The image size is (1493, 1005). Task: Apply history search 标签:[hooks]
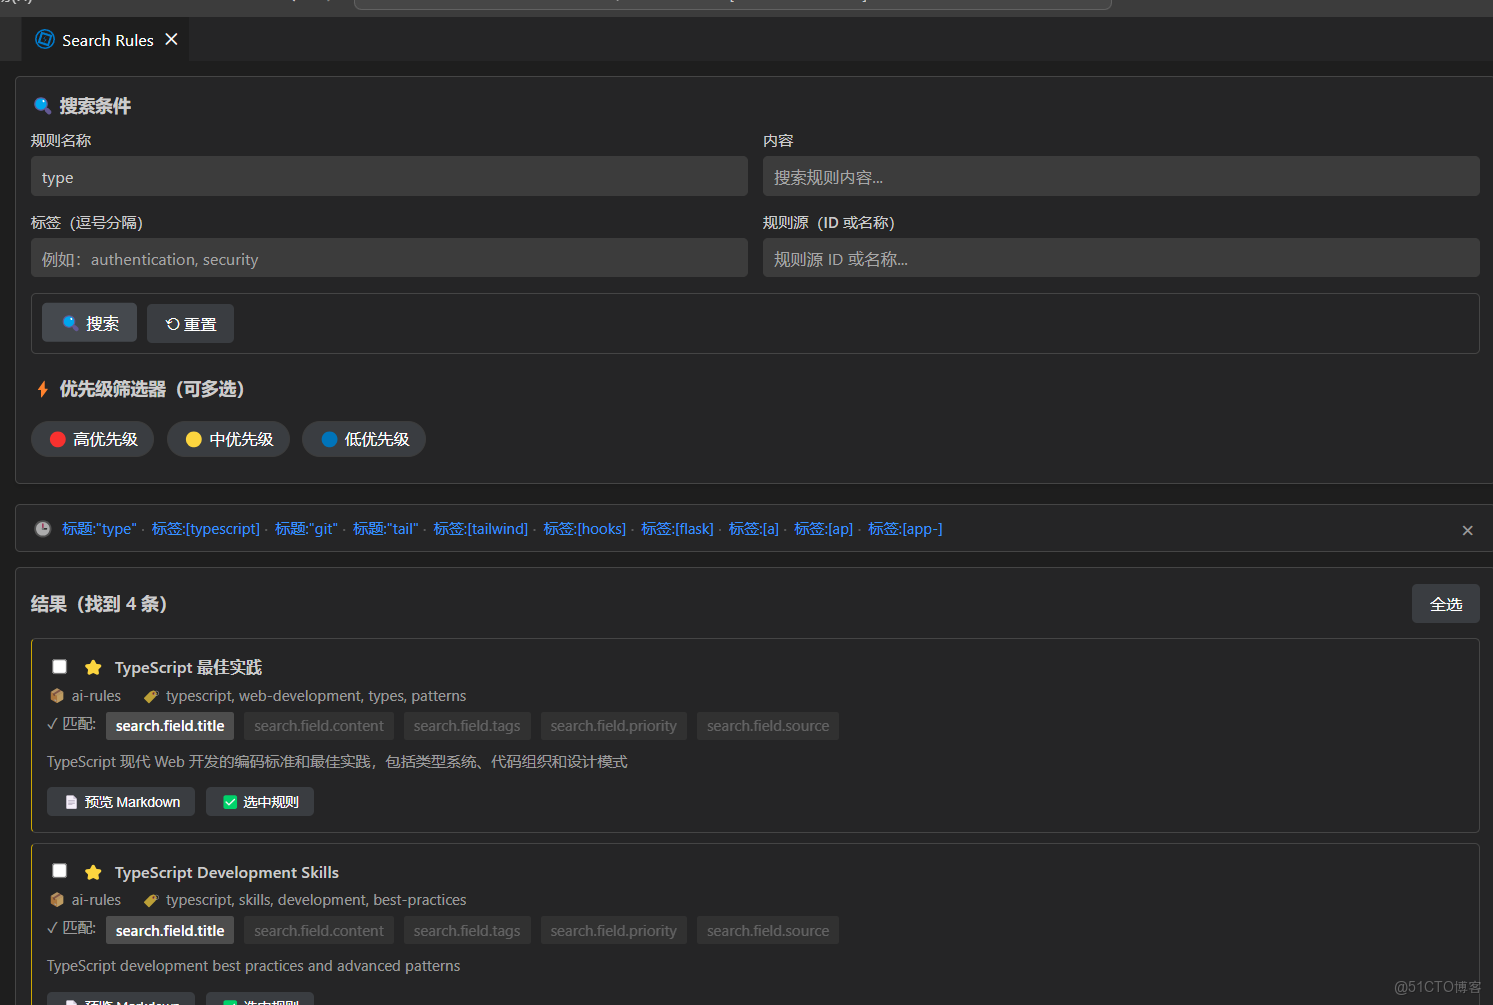[585, 529]
